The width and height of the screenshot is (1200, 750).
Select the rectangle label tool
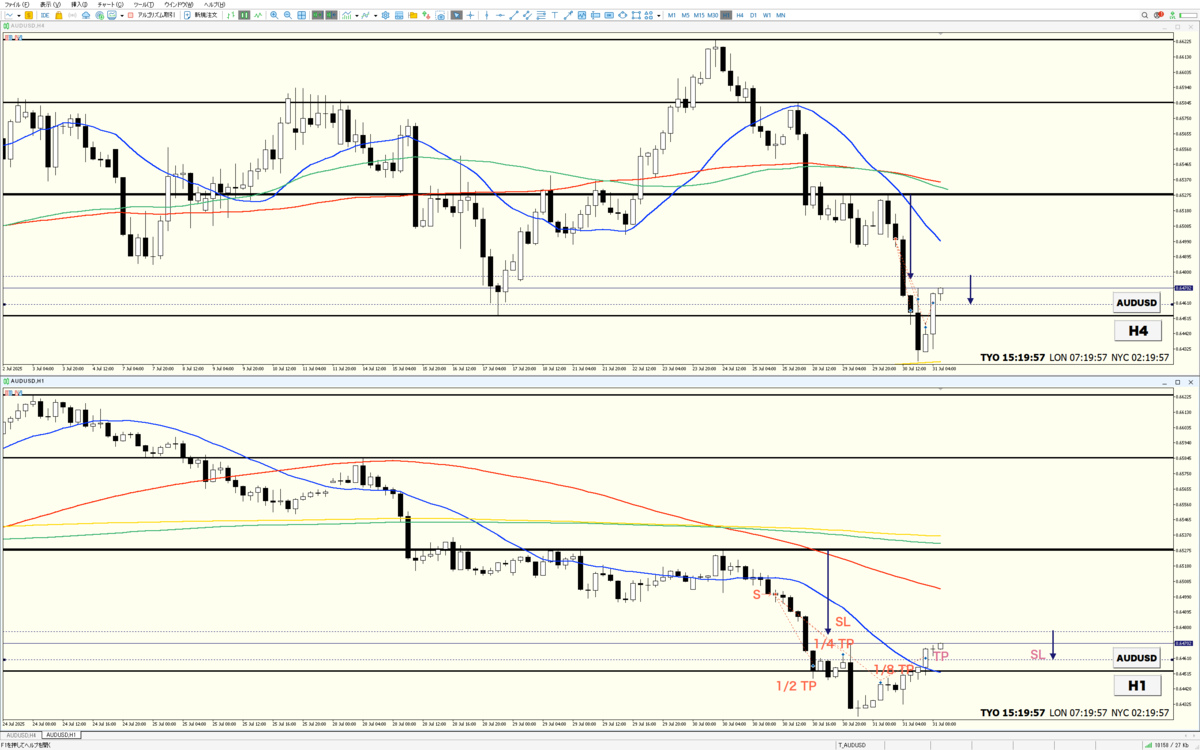click(609, 15)
